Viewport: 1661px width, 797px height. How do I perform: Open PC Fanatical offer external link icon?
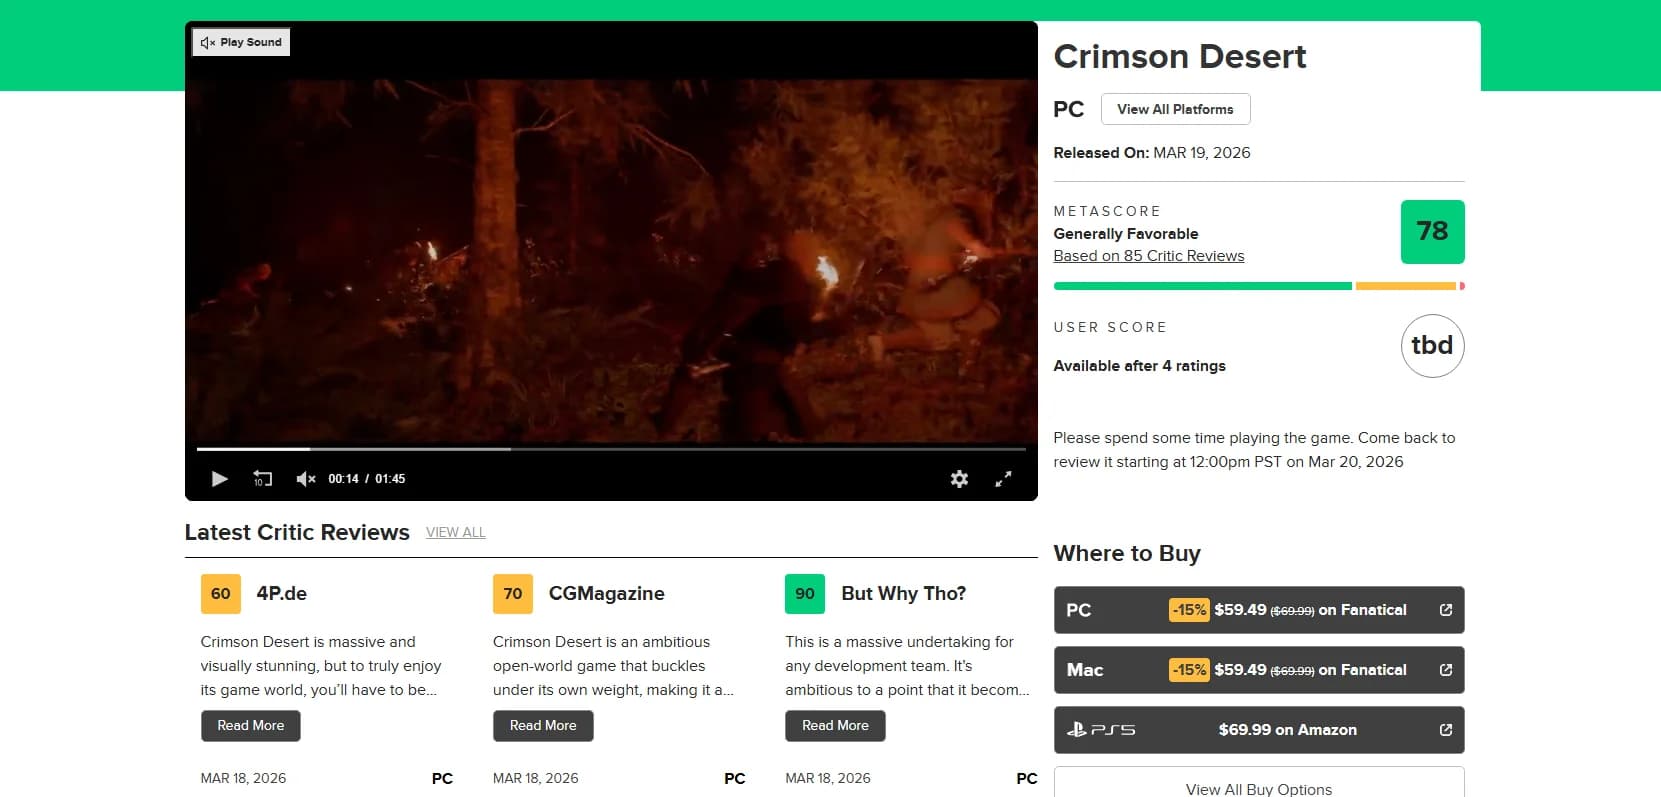click(x=1445, y=610)
